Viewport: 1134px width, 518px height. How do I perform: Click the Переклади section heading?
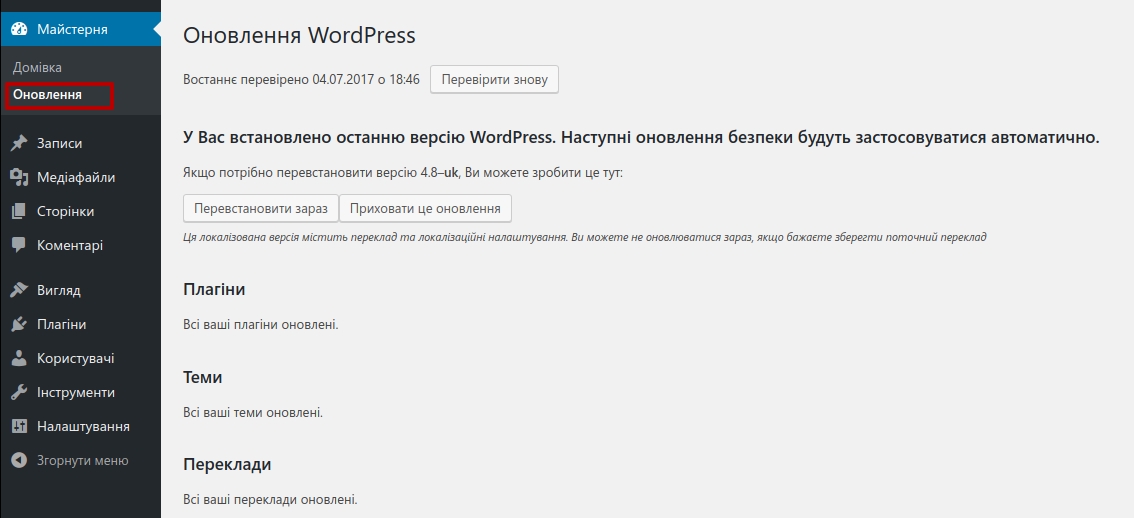click(x=227, y=464)
